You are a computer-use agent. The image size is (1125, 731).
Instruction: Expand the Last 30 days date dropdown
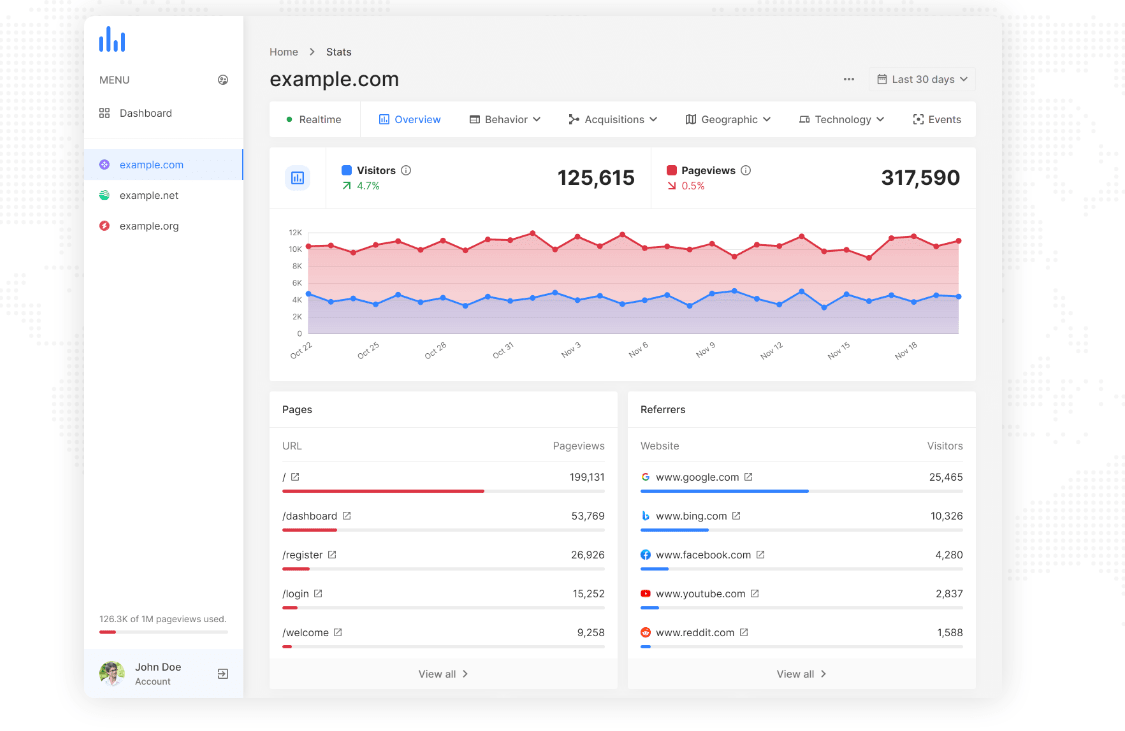click(922, 80)
